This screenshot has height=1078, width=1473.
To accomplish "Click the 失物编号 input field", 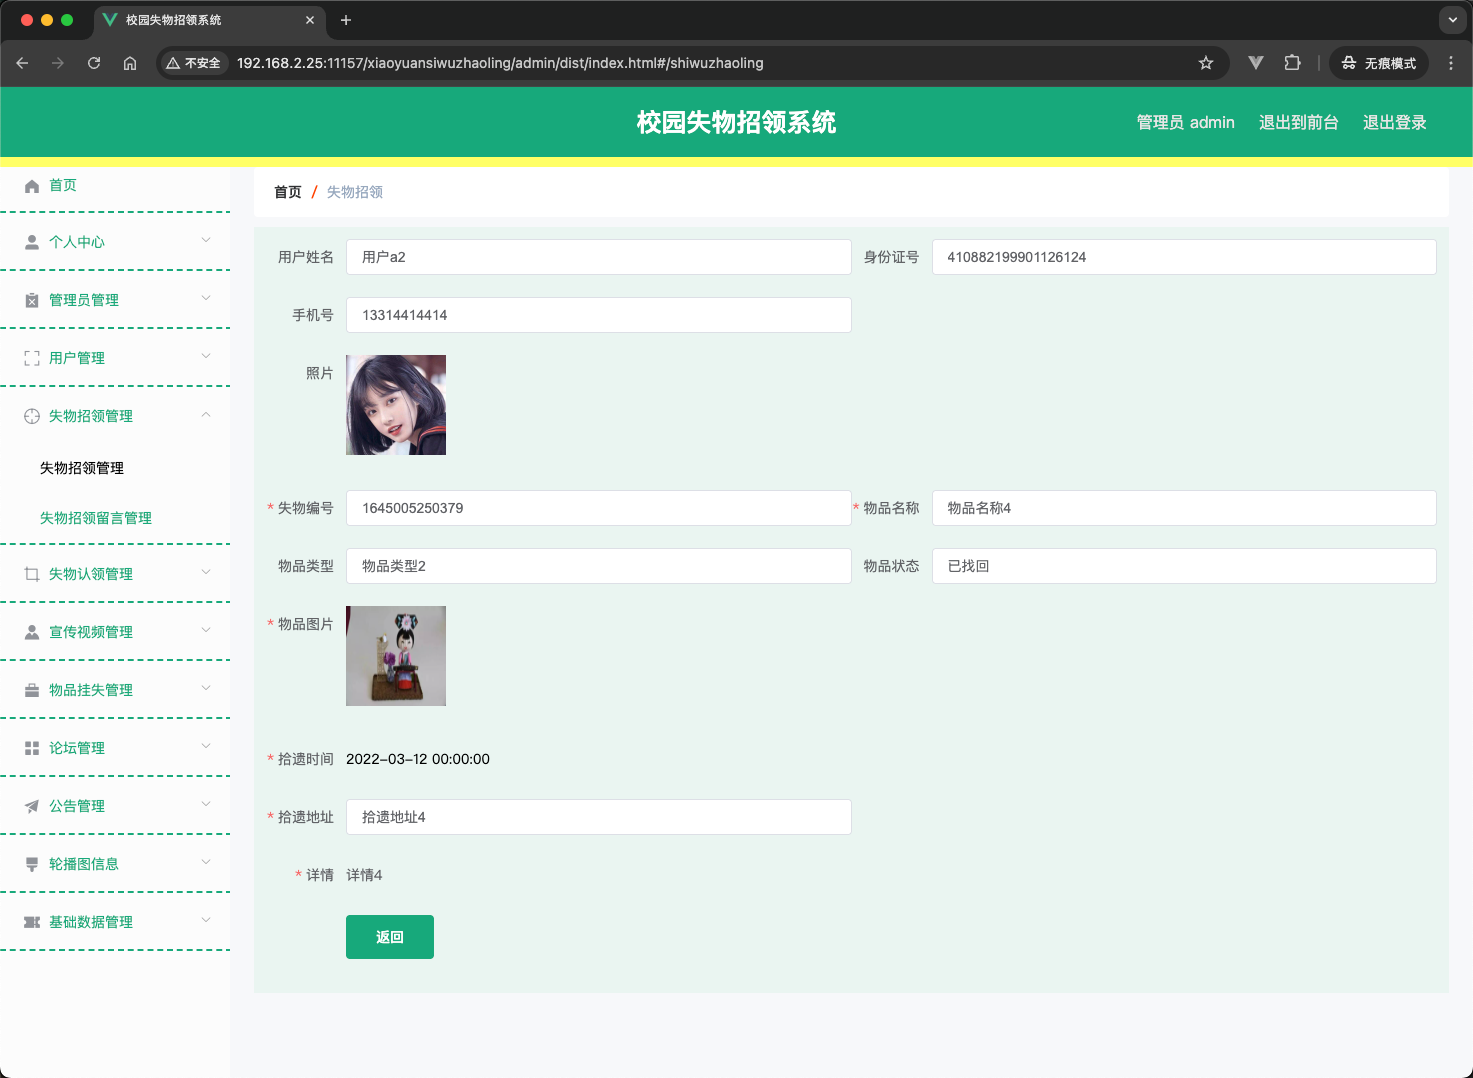I will 599,508.
